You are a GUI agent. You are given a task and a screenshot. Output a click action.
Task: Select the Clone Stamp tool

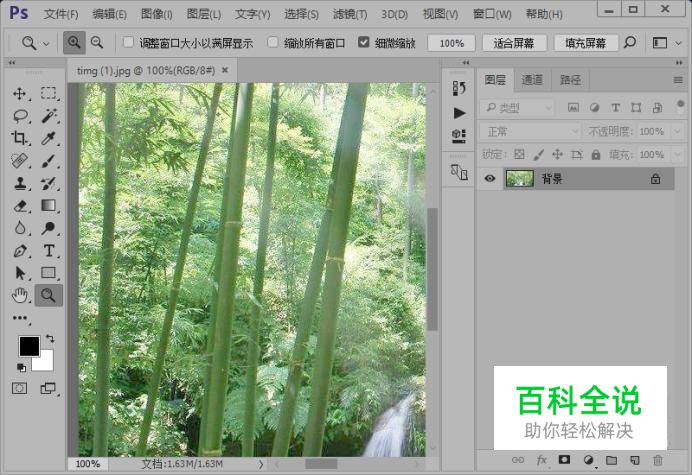coord(20,183)
